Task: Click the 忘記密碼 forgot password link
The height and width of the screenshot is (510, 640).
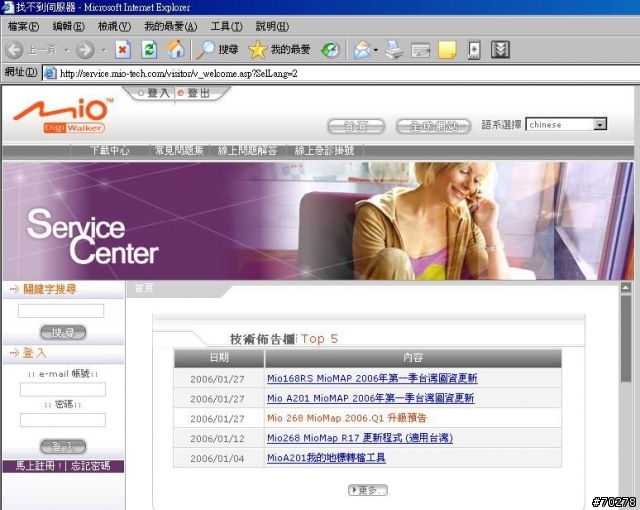Action: [90, 466]
